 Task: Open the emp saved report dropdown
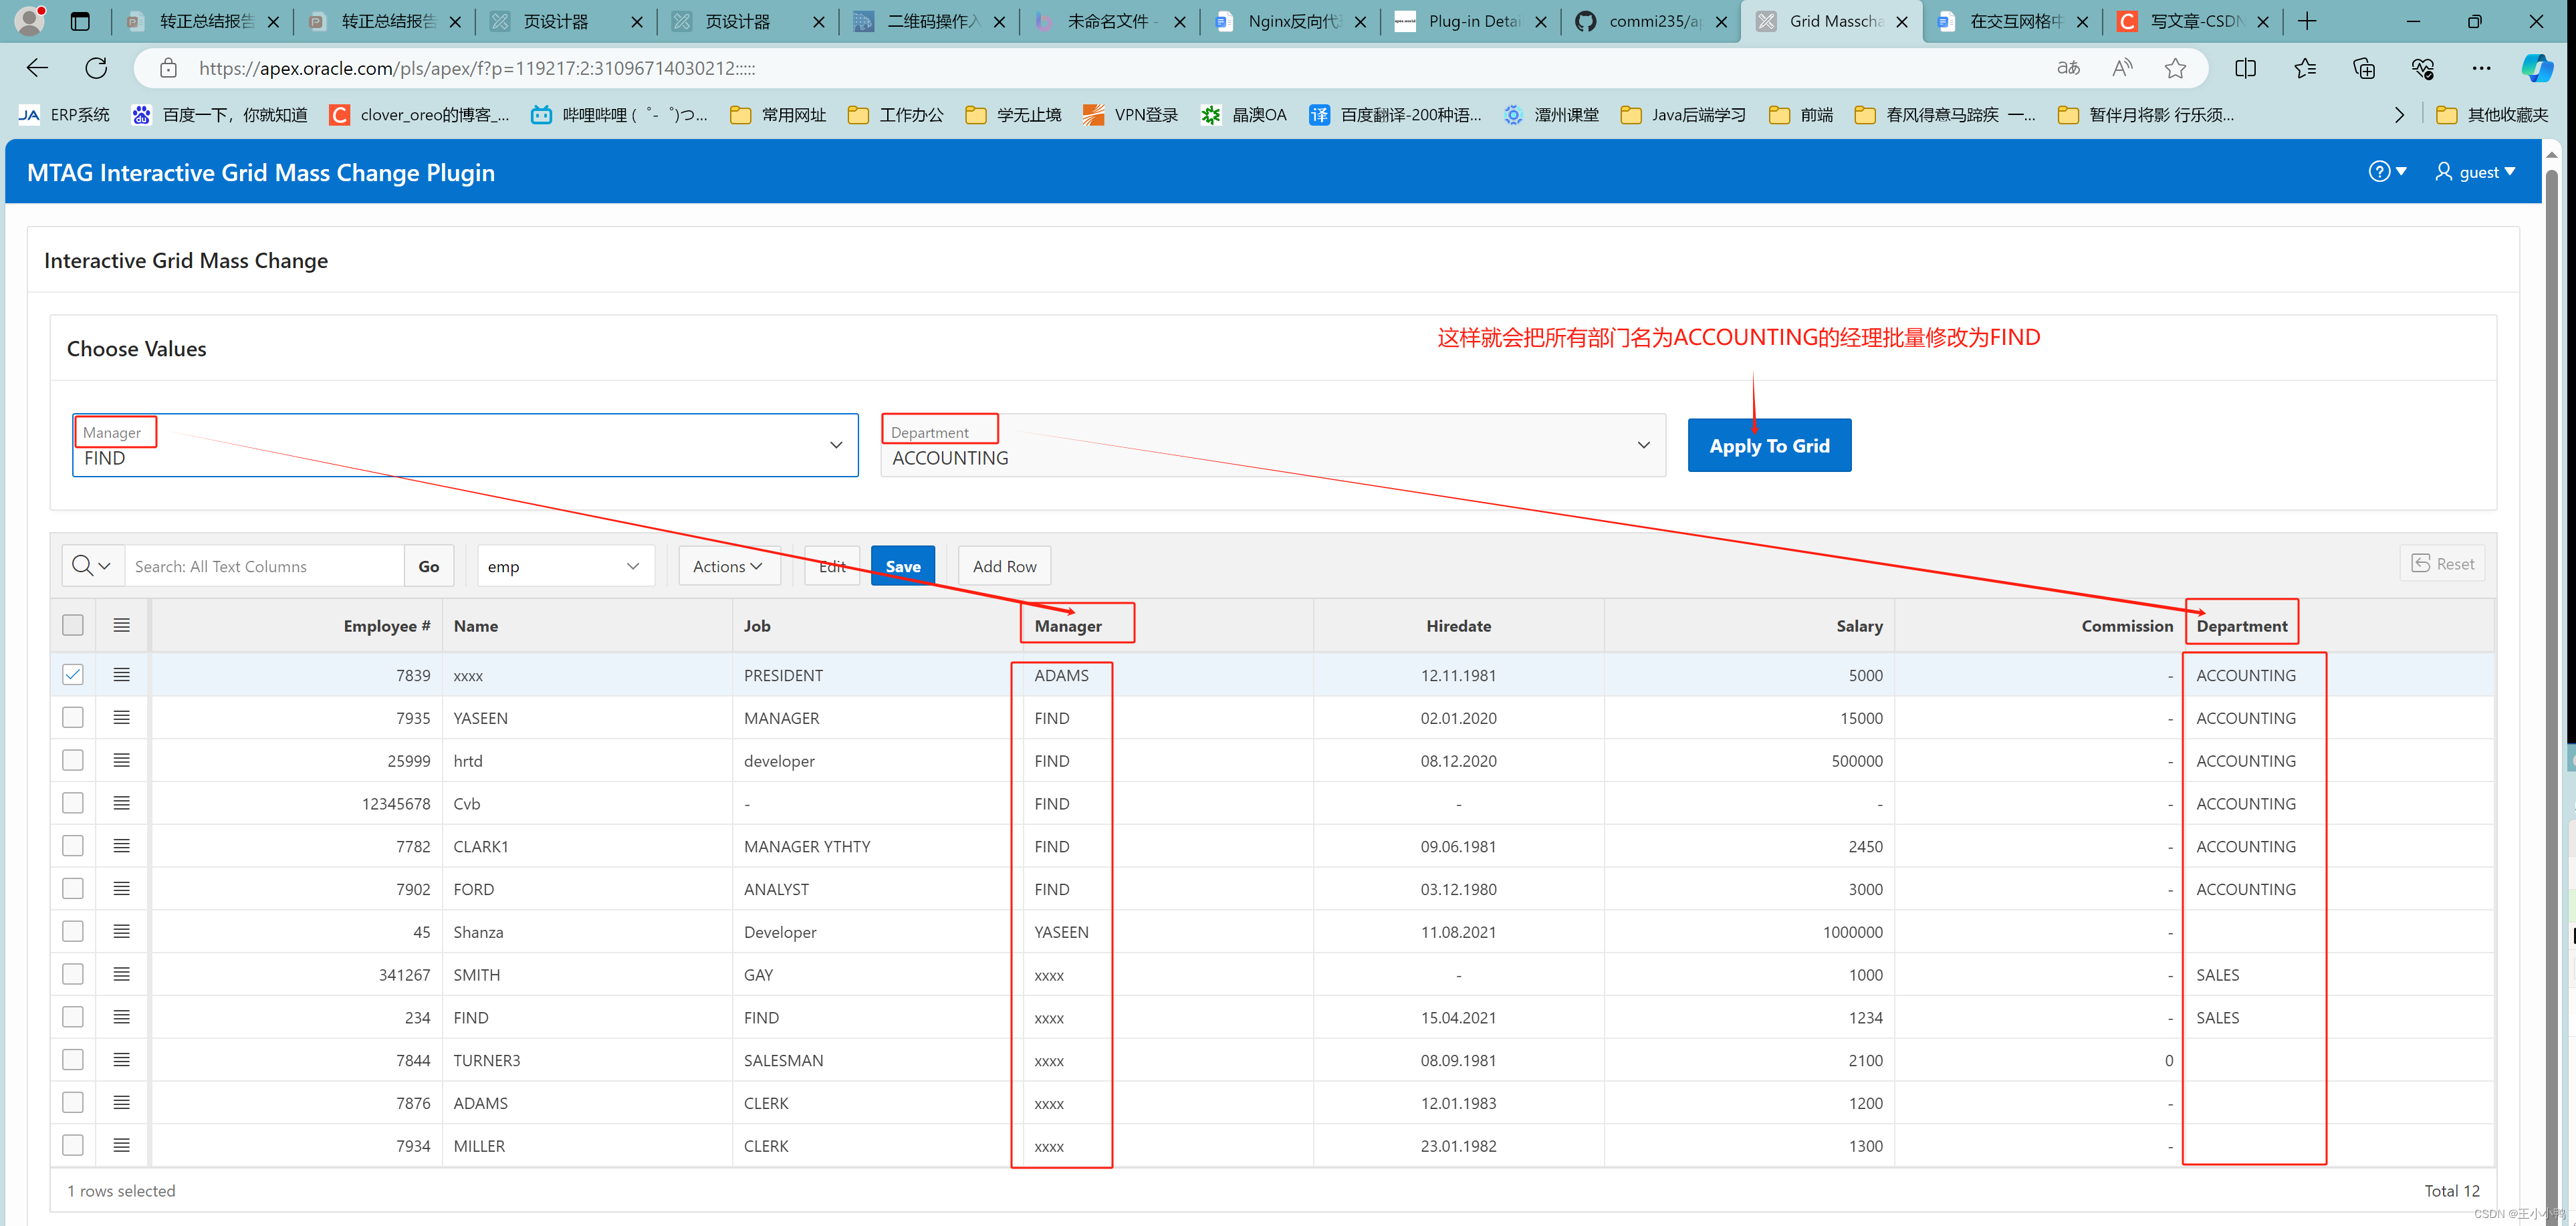pyautogui.click(x=565, y=566)
